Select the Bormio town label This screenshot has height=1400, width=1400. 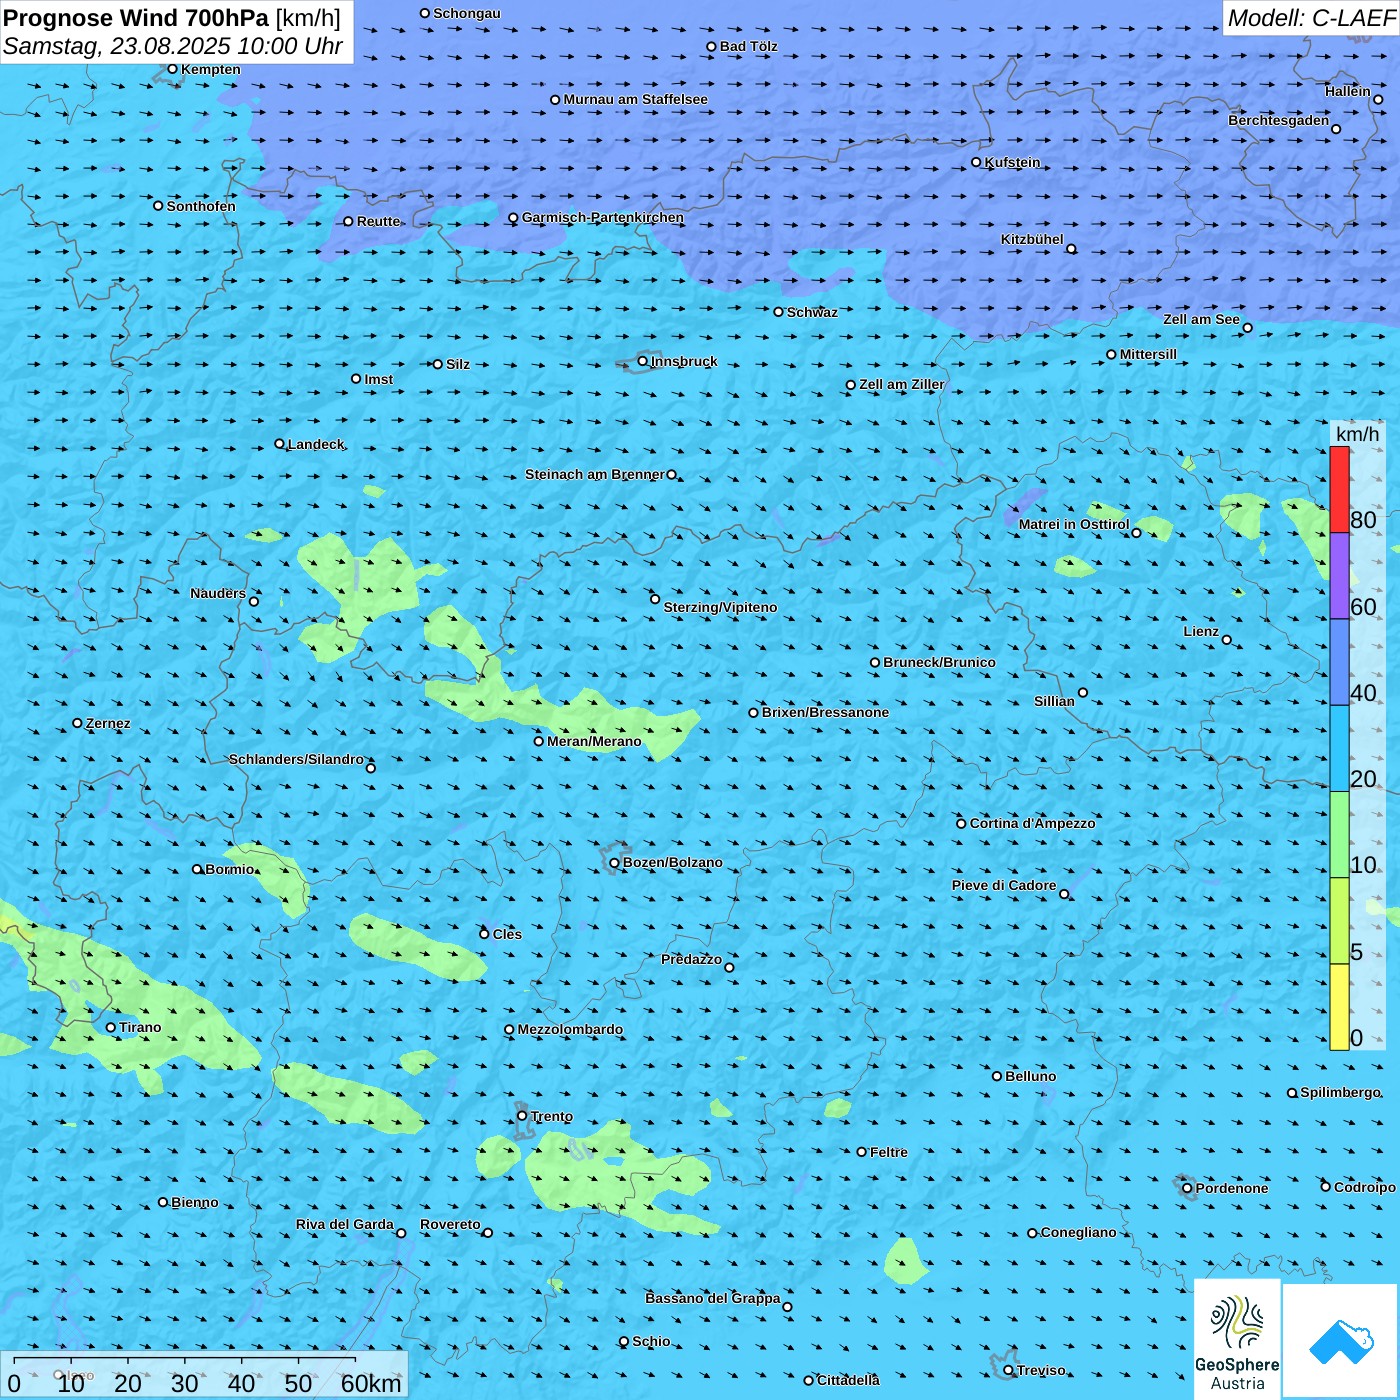(x=230, y=869)
